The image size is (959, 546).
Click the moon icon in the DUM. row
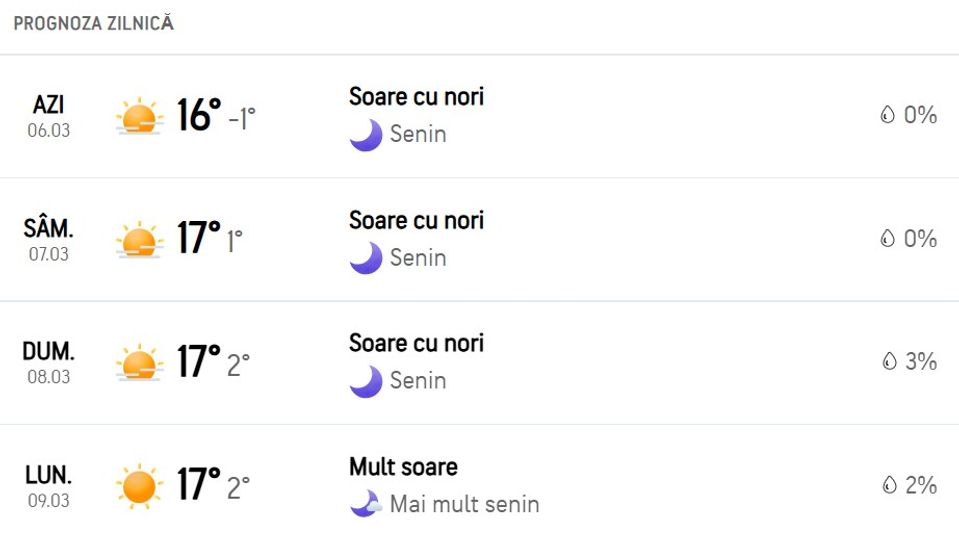tap(366, 382)
